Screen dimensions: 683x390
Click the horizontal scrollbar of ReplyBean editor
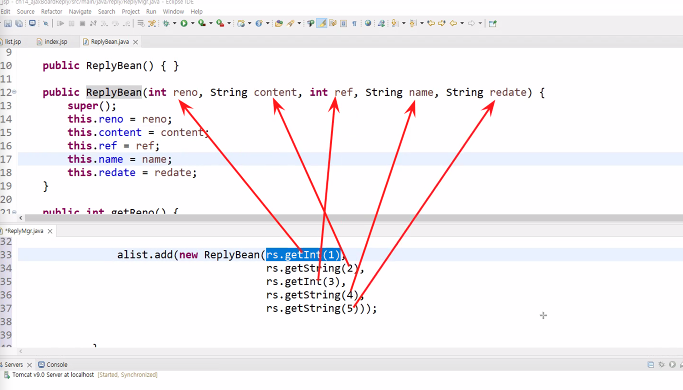click(353, 217)
